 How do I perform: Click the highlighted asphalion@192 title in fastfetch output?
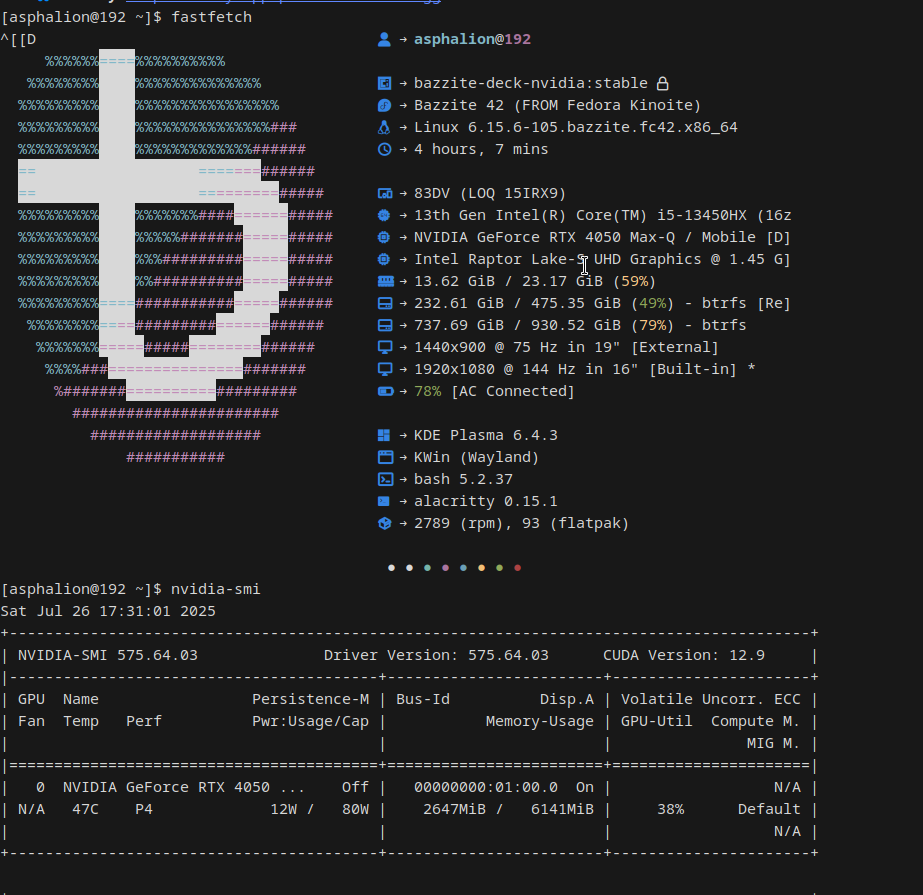coord(472,39)
